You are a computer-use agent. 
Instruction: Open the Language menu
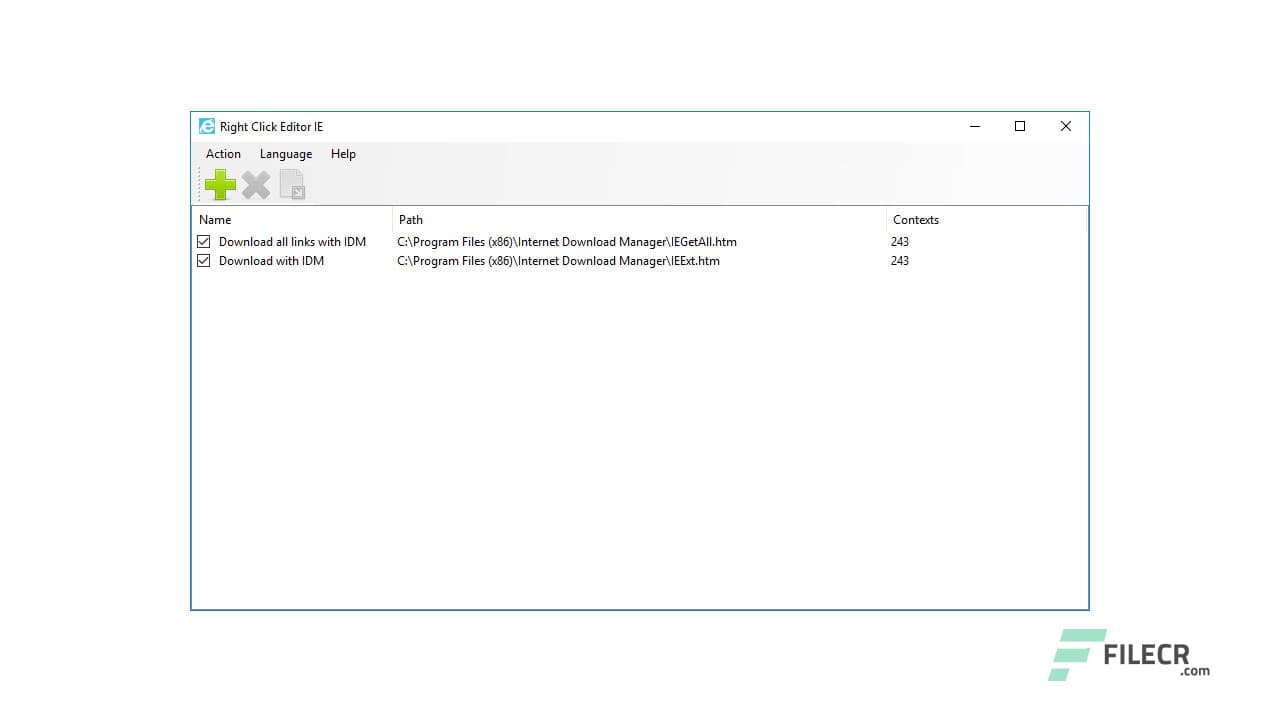[x=285, y=154]
